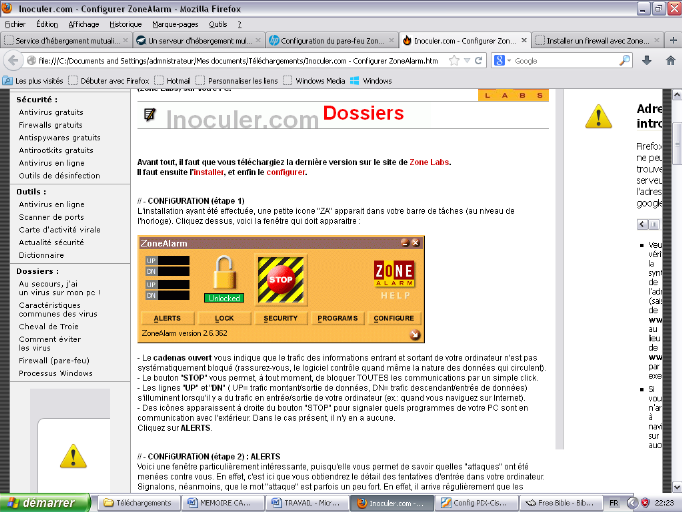Open 'Antirootkits gratuits' sidebar link
This screenshot has width=682, height=512.
pos(56,150)
